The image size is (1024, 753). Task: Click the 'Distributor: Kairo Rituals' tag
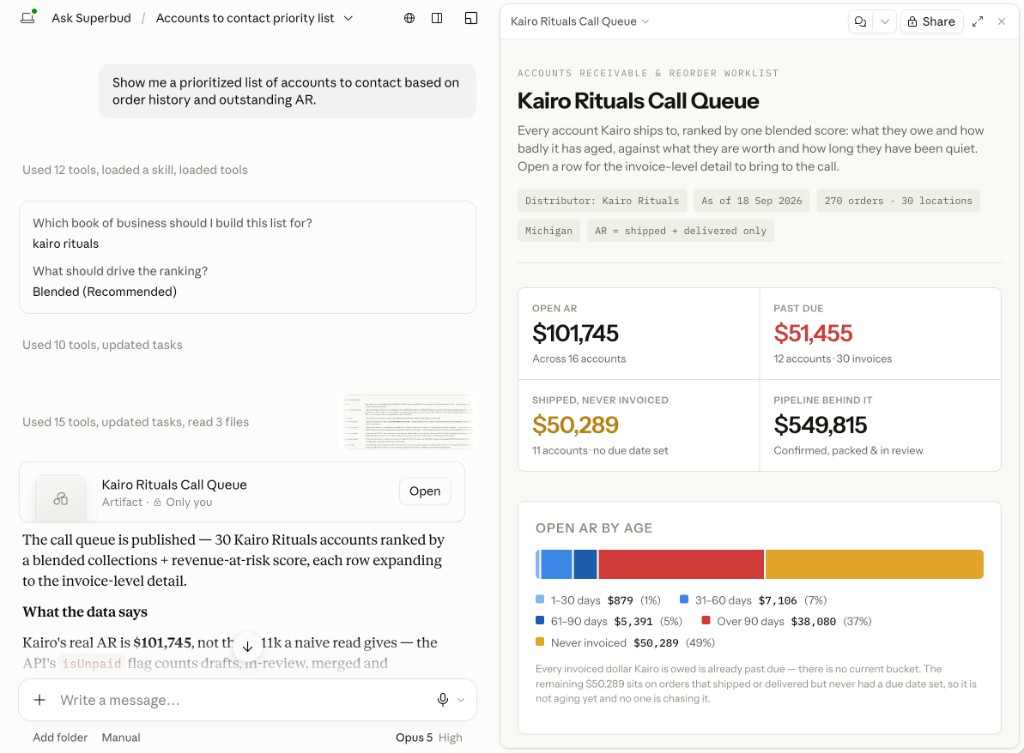602,201
